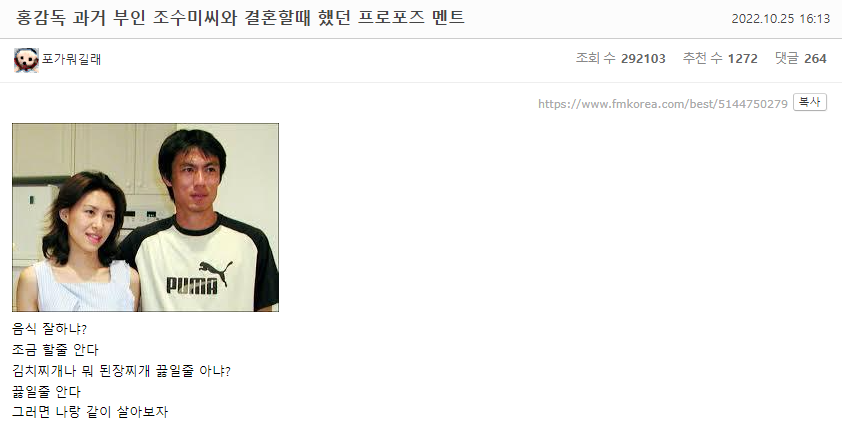Click the 조회 수 292103 view counter
This screenshot has width=852, height=428.
coord(621,59)
